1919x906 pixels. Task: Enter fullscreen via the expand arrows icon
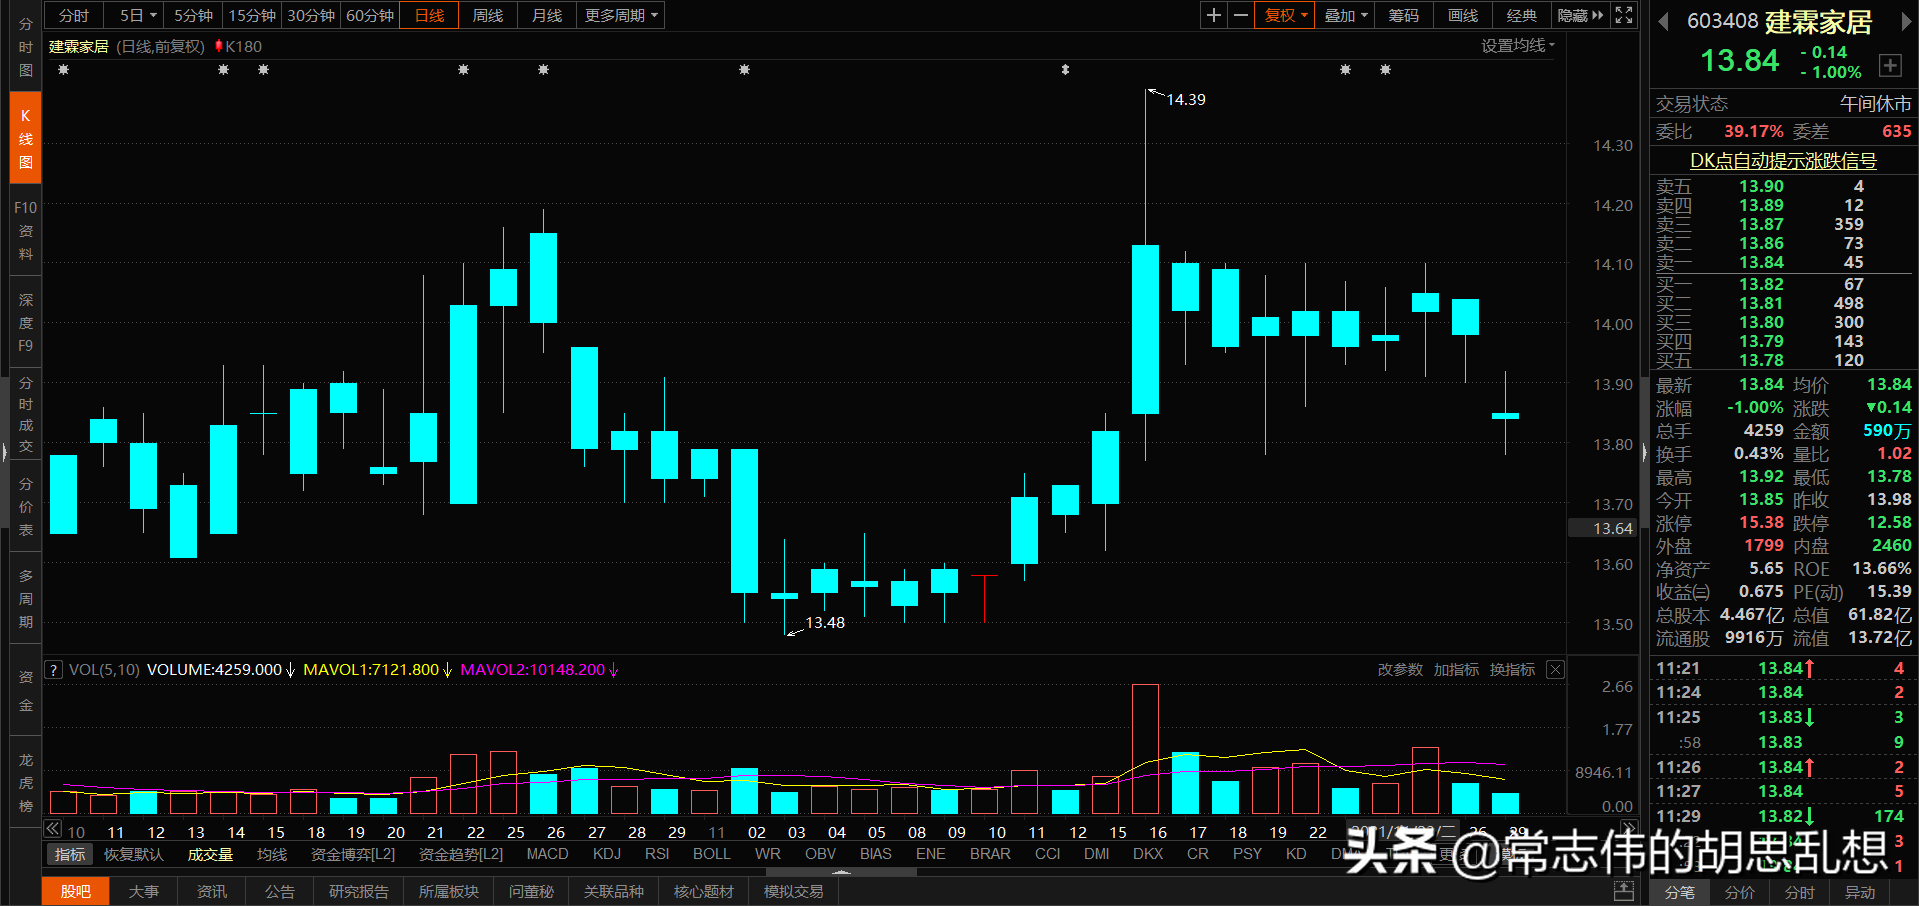coord(1622,15)
